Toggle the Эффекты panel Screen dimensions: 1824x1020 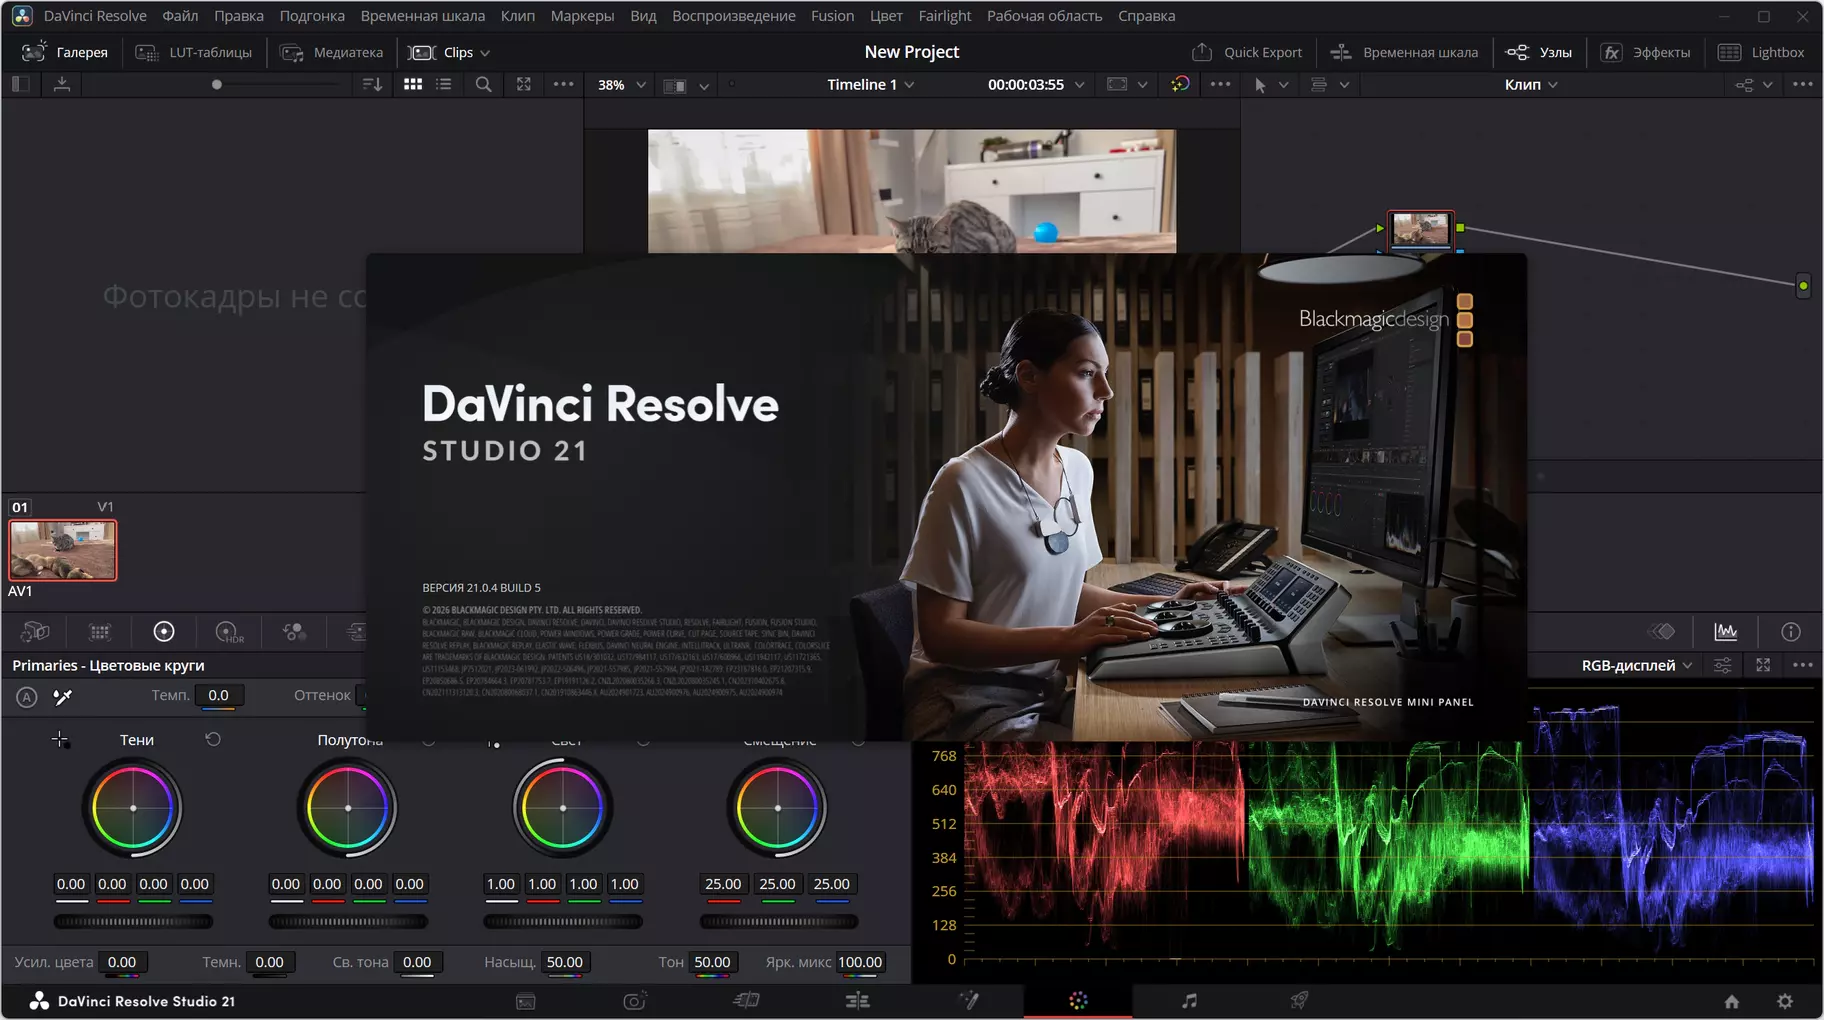[x=1646, y=52]
